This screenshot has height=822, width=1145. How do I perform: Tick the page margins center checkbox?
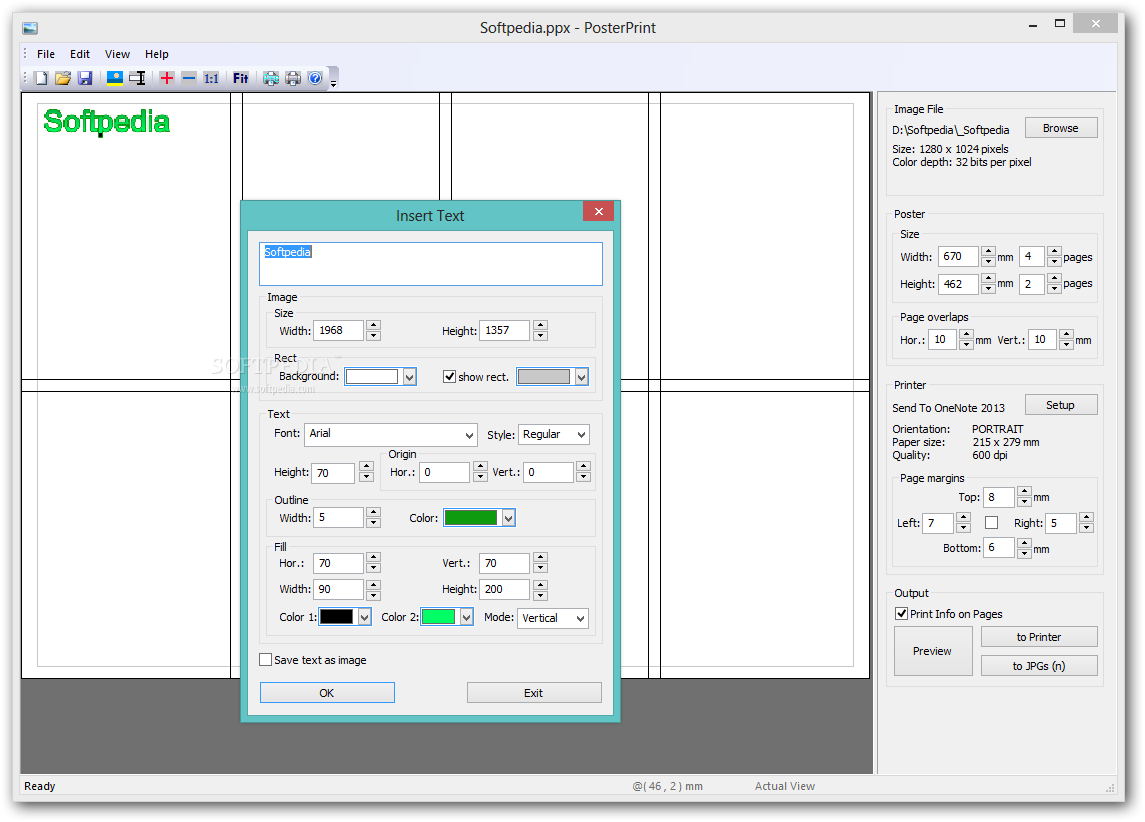991,523
